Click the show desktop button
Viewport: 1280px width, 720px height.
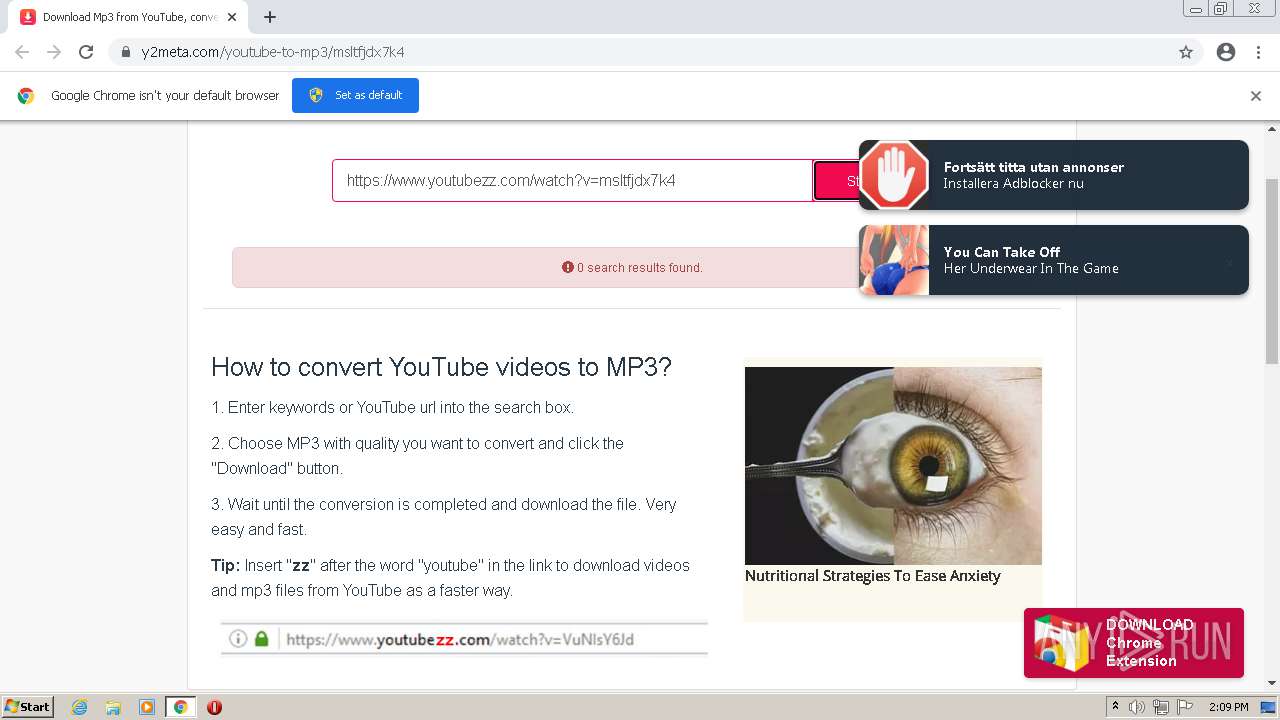point(1269,707)
